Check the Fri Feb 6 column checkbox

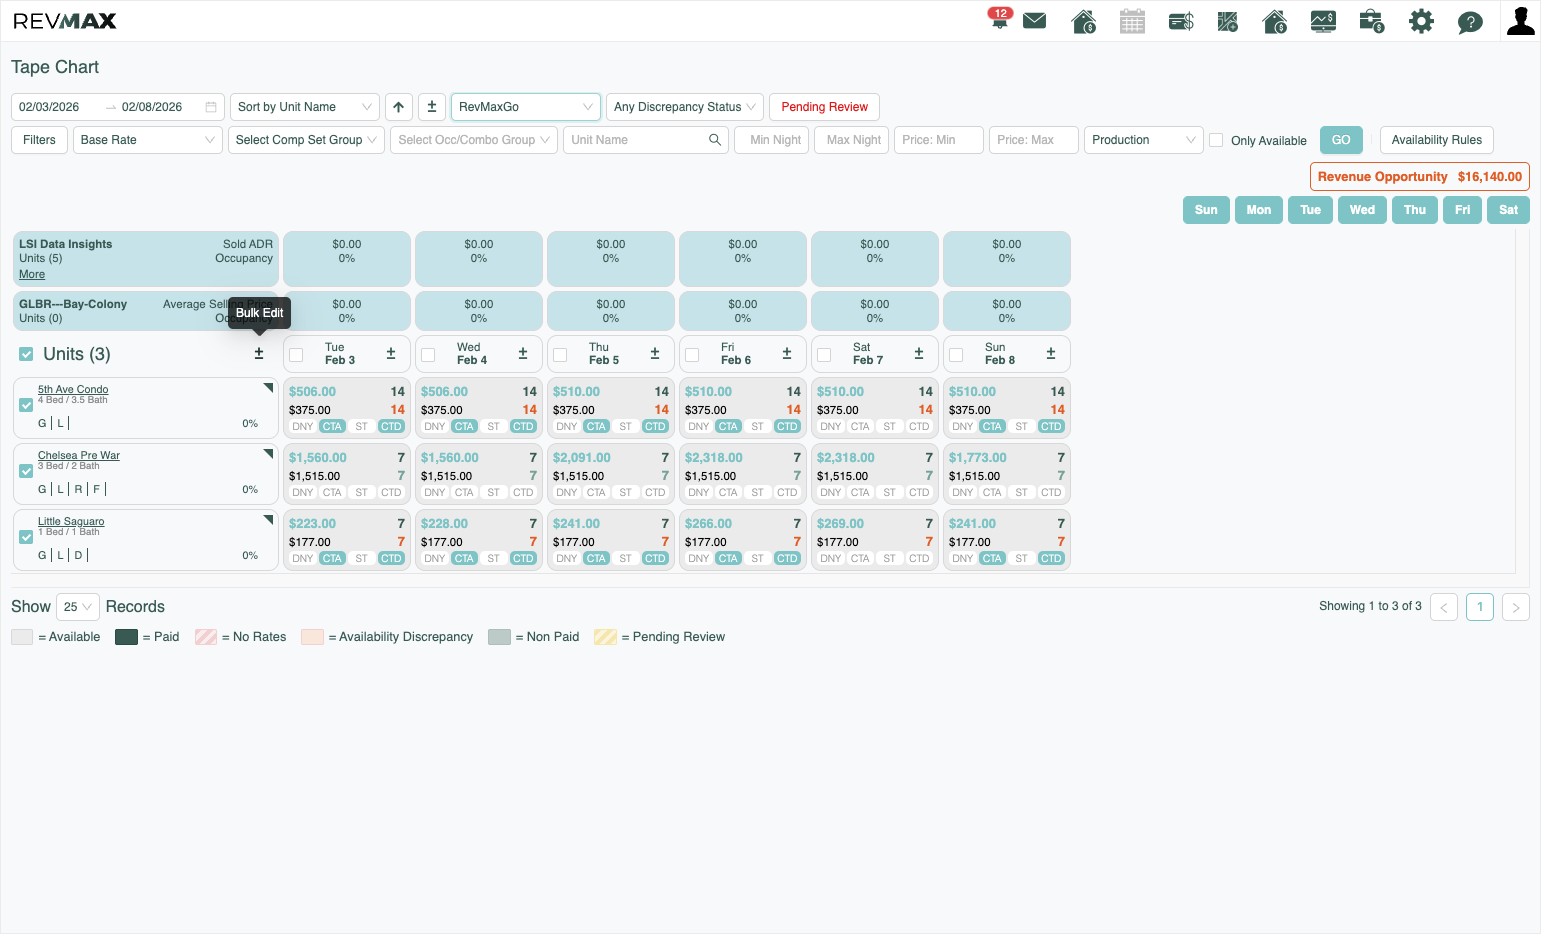click(692, 355)
